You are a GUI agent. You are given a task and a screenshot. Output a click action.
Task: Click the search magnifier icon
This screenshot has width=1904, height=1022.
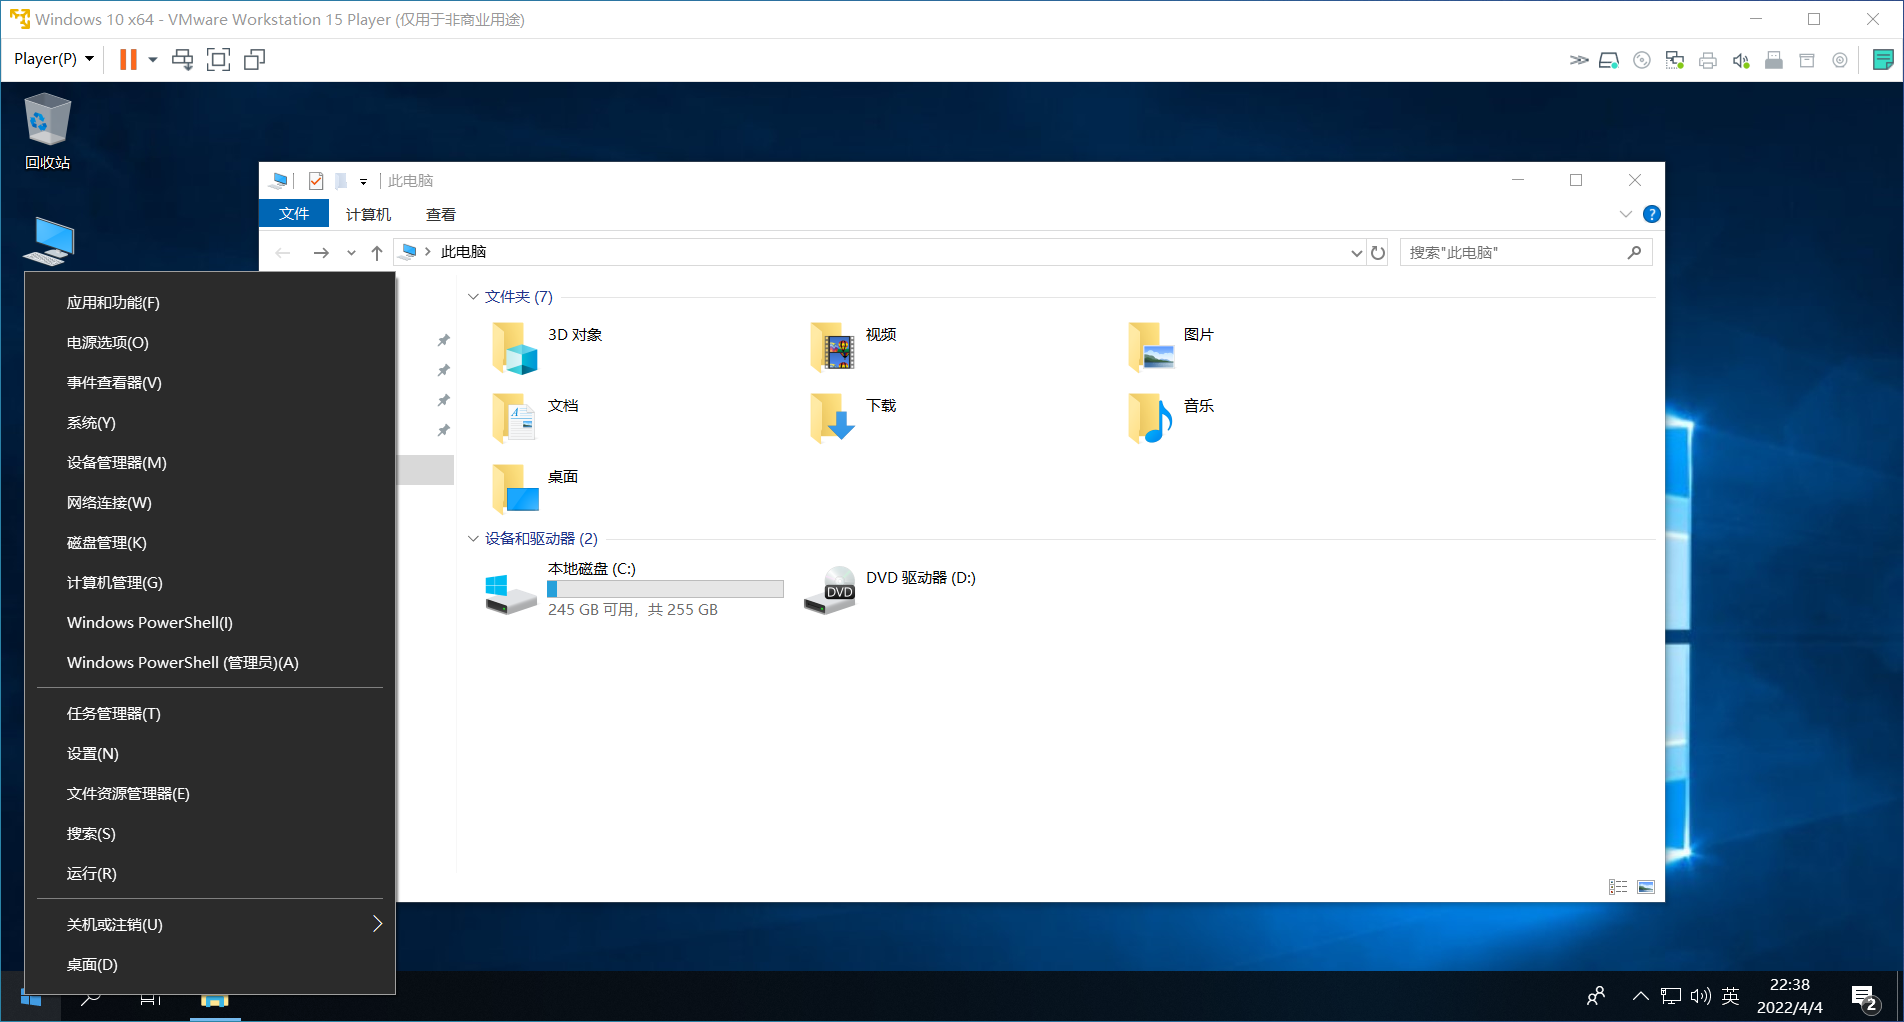click(x=1634, y=253)
